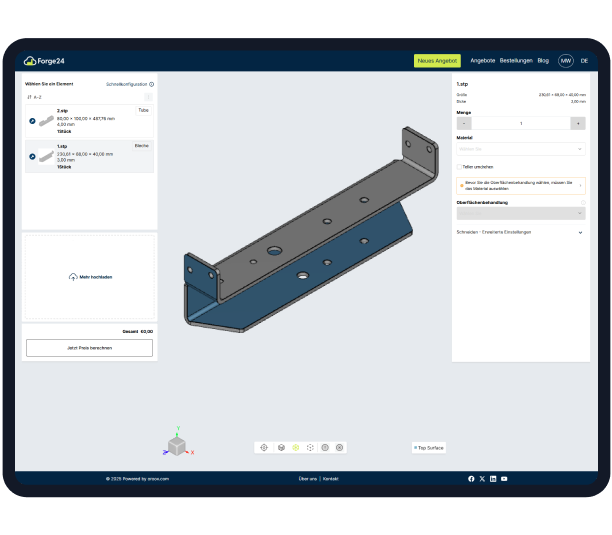Image resolution: width=612 pixels, height=535 pixels.
Task: Increase Menge with the plus button
Action: tap(577, 124)
